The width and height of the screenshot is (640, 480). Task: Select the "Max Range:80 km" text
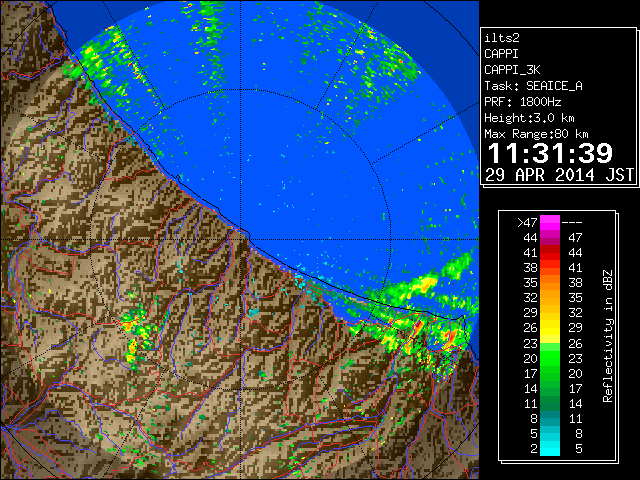536,134
